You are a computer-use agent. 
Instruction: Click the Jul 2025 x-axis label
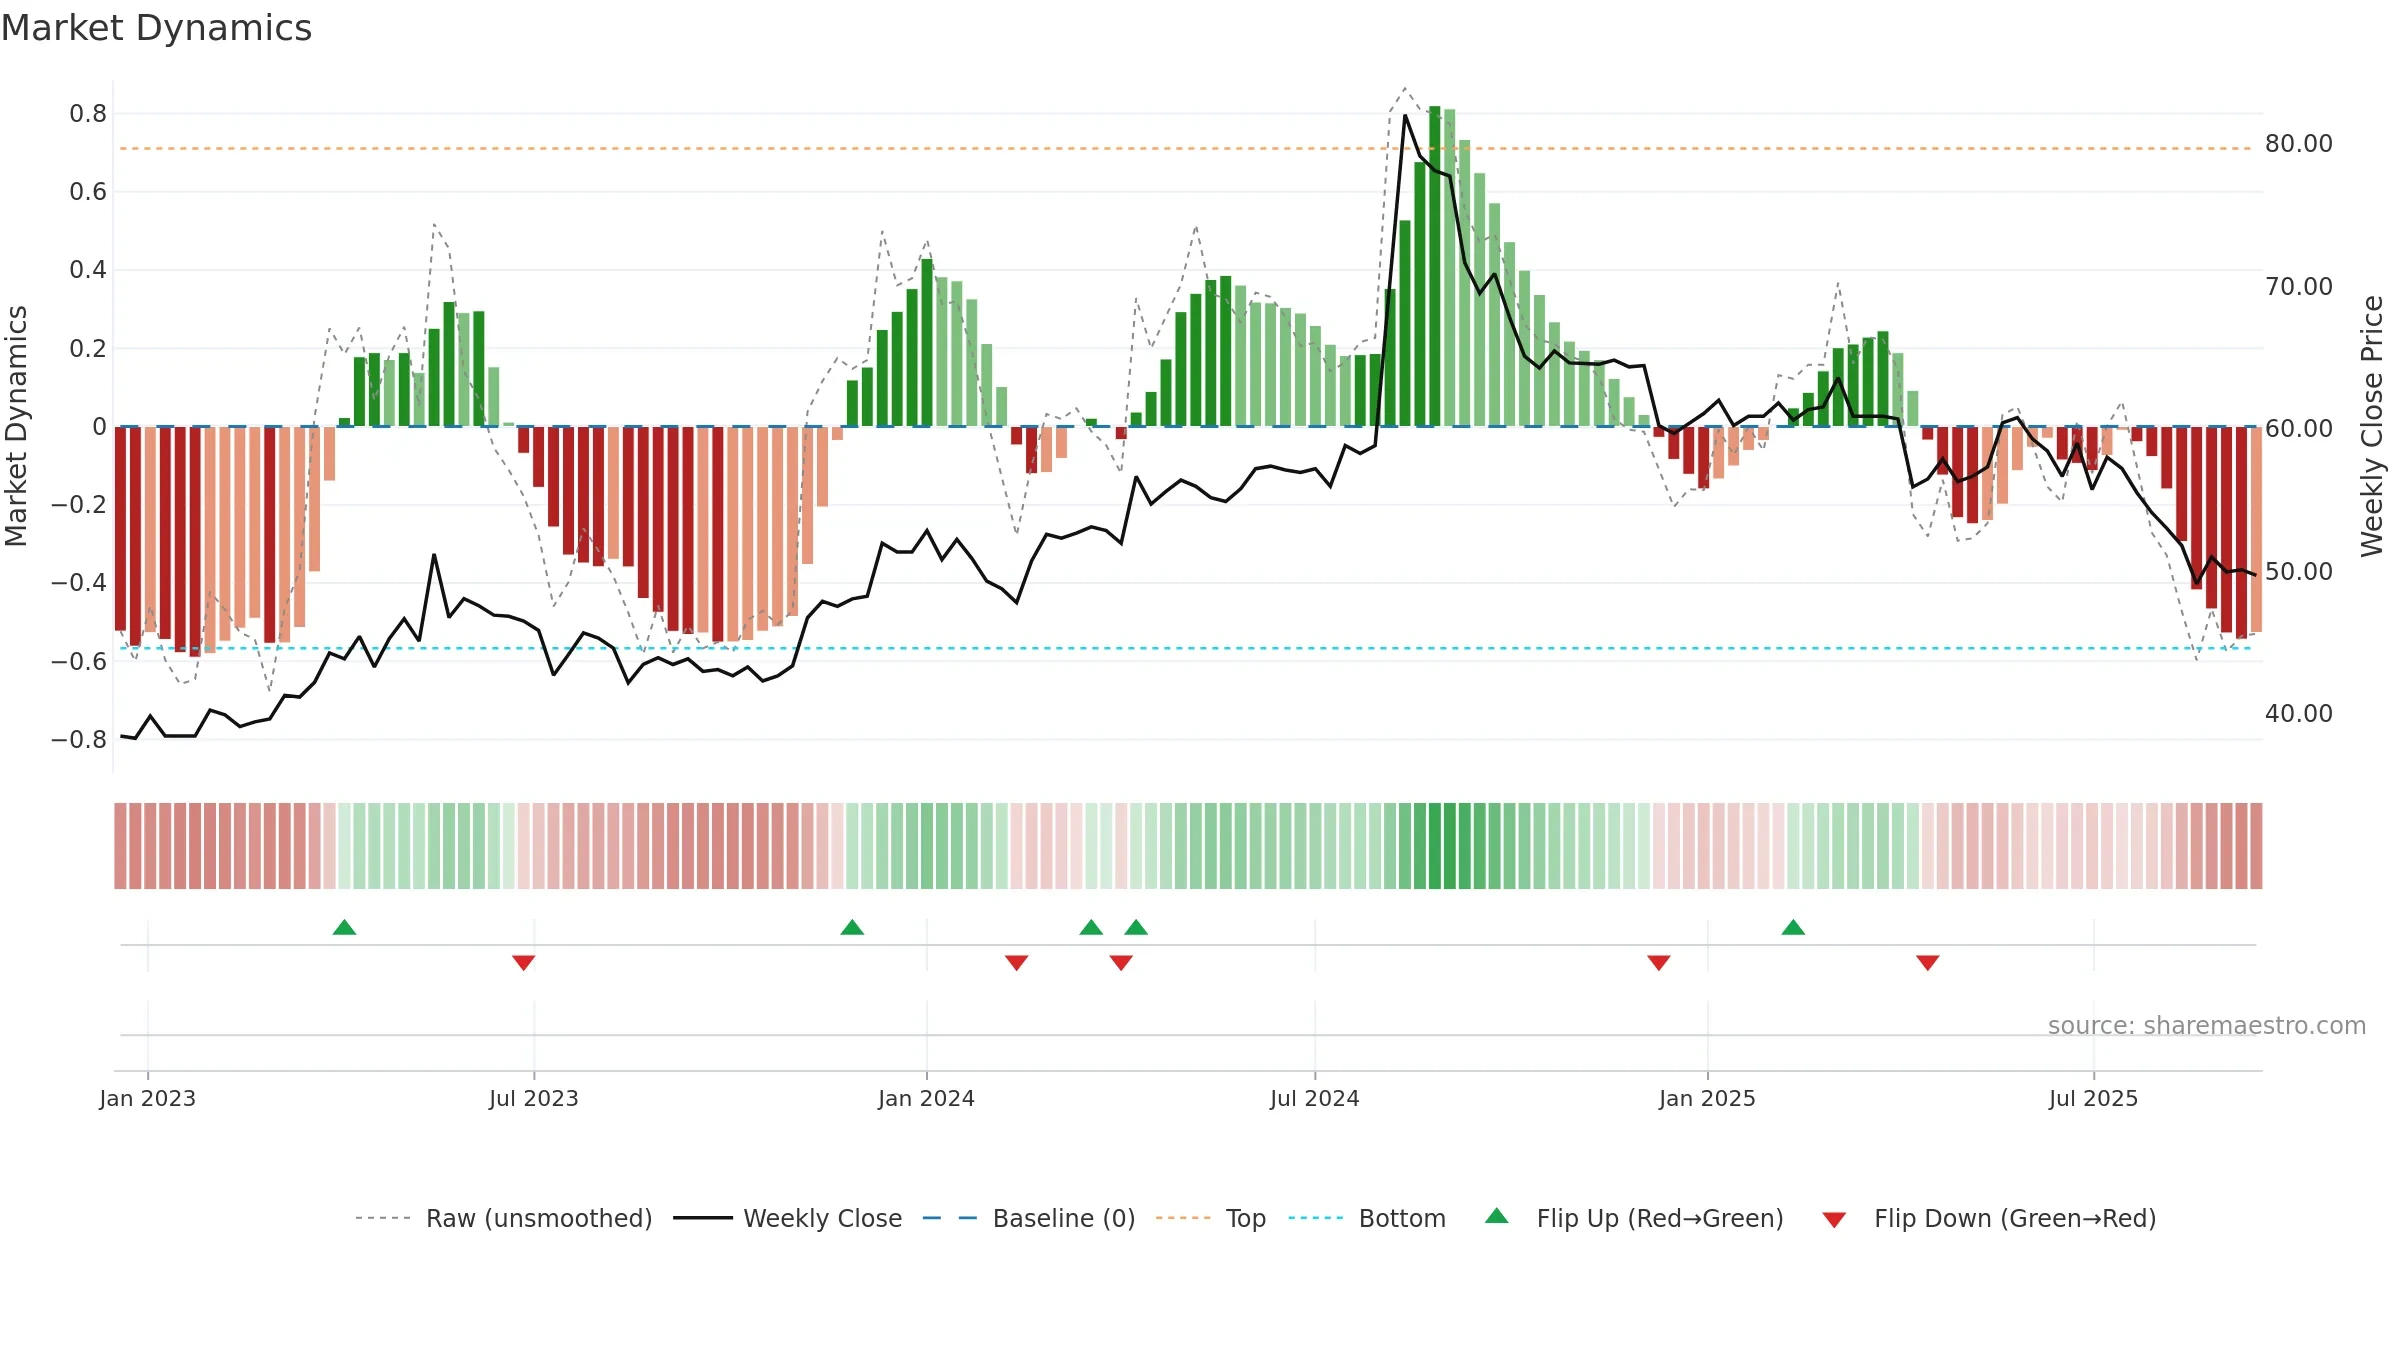[2093, 1098]
